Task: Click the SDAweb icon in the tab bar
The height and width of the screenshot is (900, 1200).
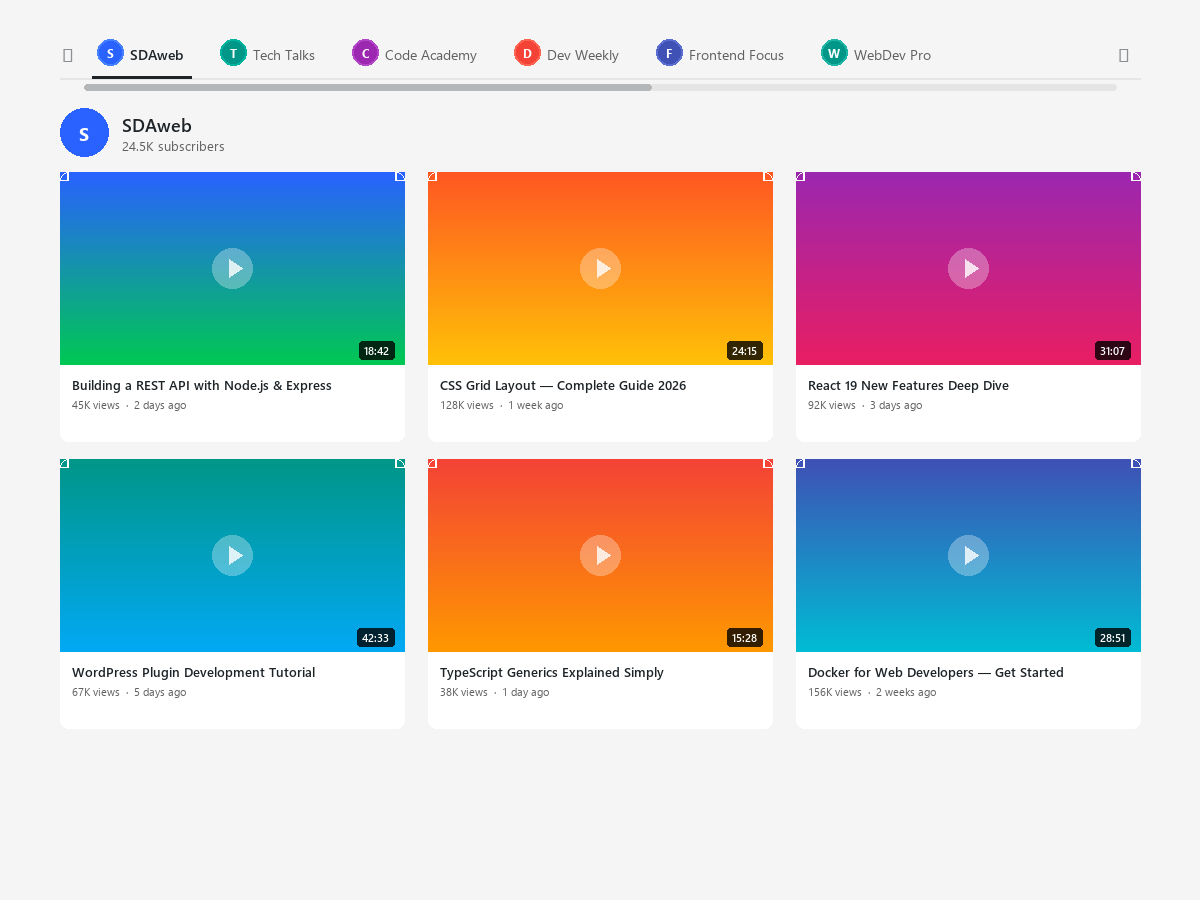Action: tap(110, 52)
